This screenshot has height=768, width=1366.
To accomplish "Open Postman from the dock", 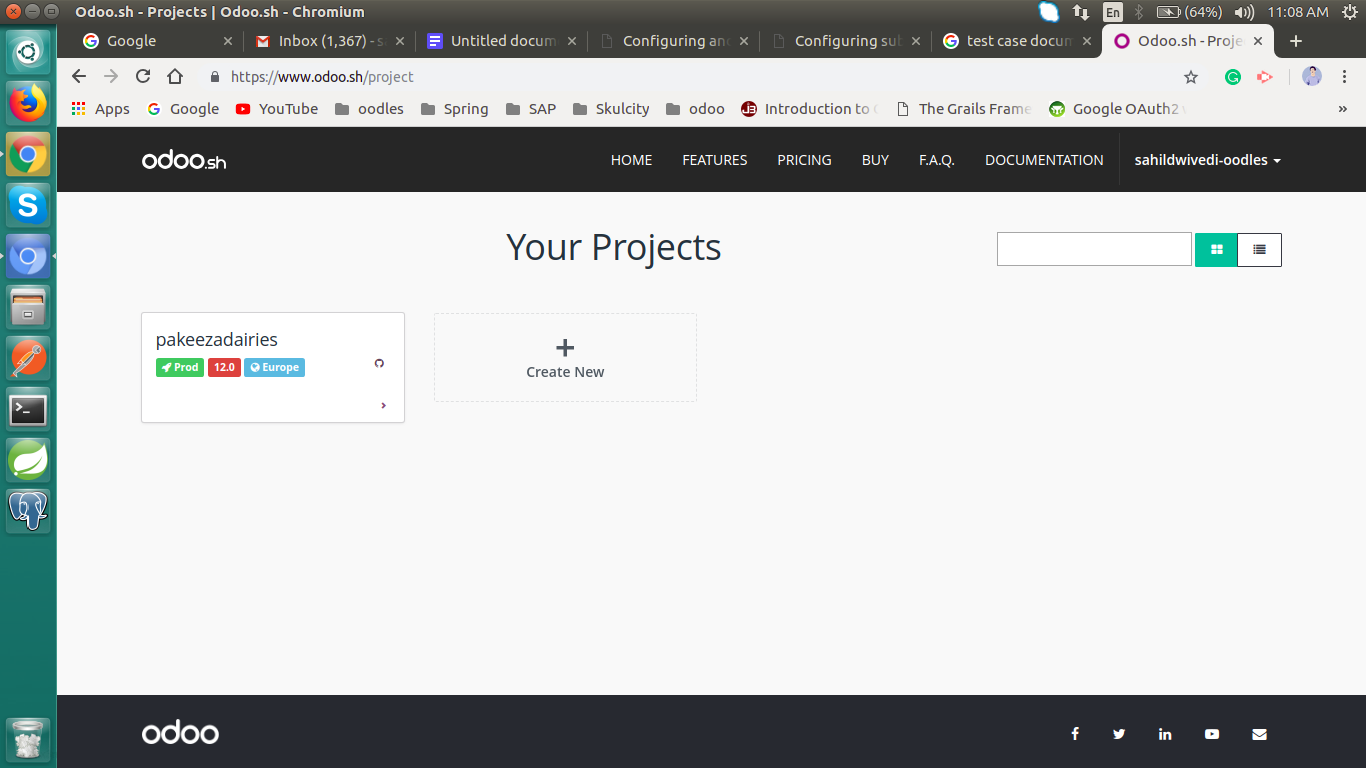I will click(28, 359).
